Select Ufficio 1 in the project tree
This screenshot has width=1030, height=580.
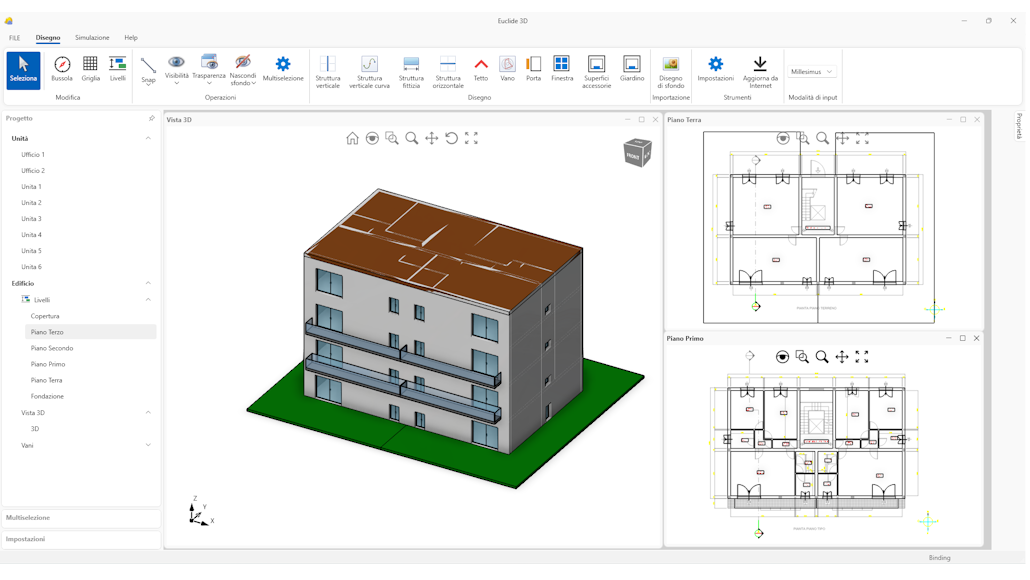(33, 155)
